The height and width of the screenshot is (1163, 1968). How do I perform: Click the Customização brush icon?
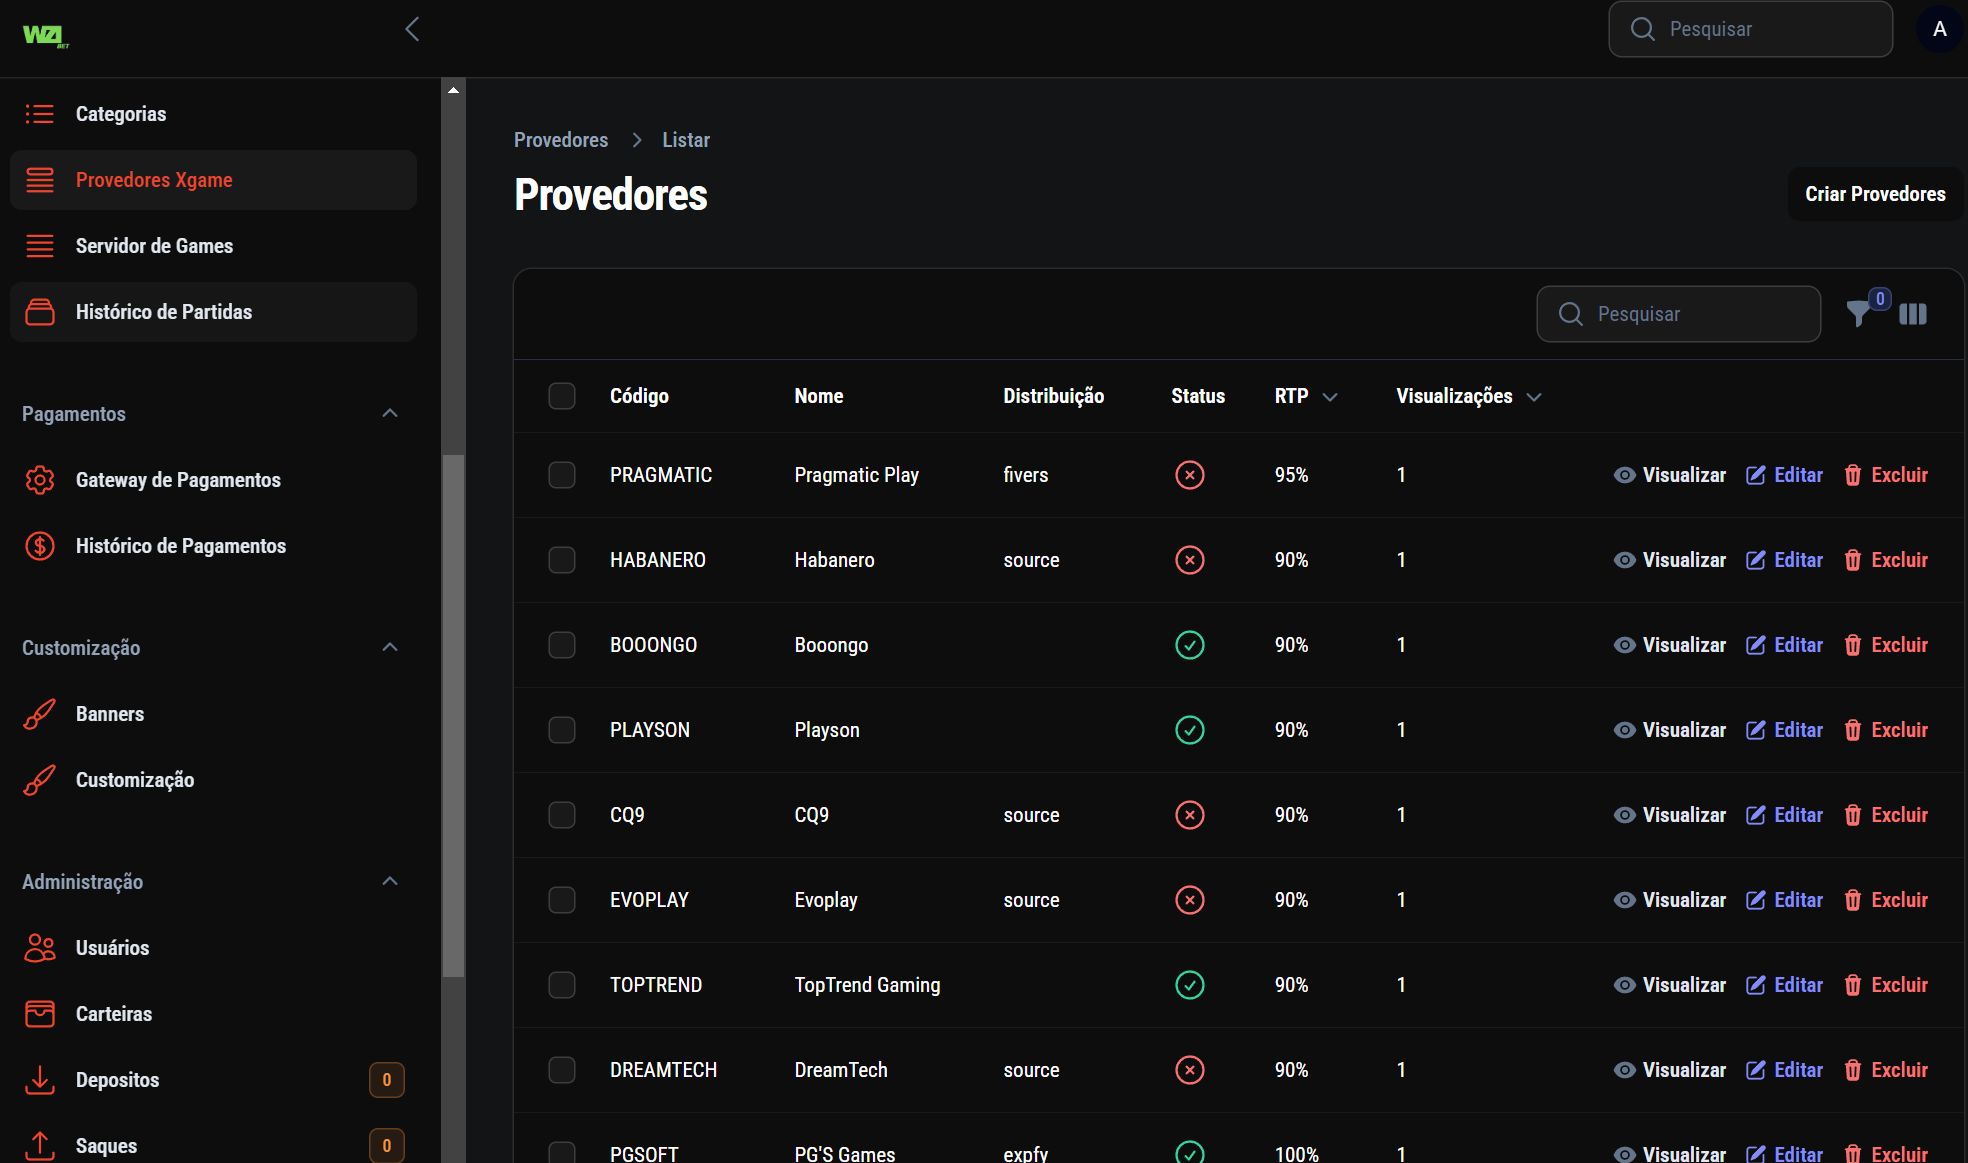pyautogui.click(x=40, y=780)
